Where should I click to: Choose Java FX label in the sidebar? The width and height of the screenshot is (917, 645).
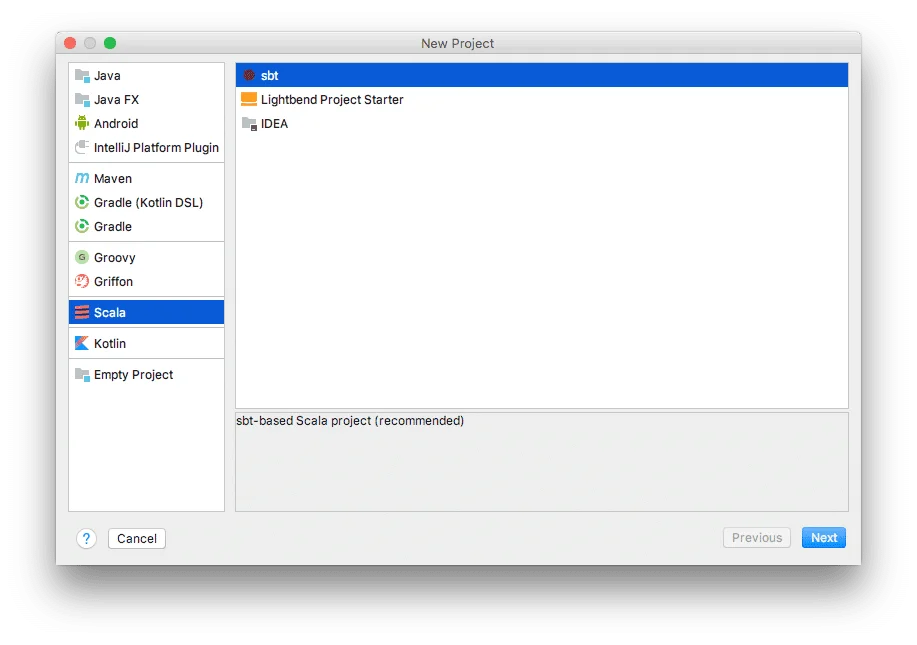point(116,99)
